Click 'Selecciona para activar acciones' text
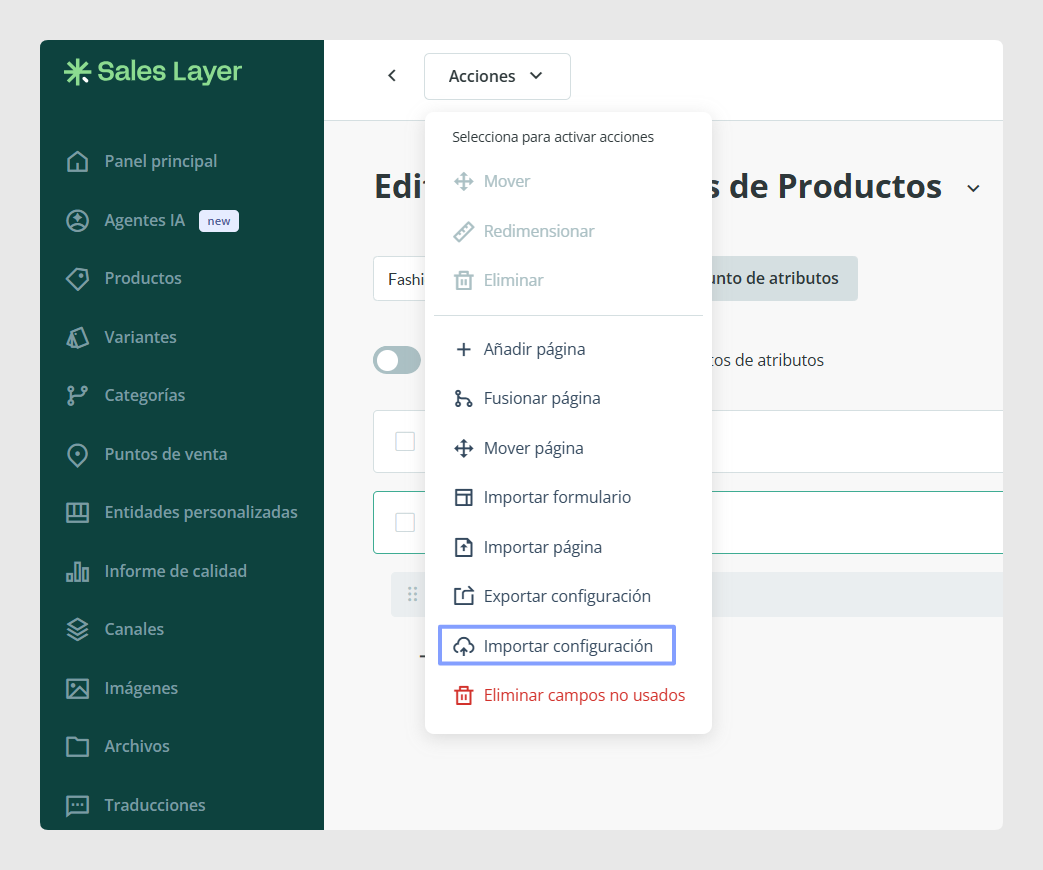The height and width of the screenshot is (870, 1043). pos(553,137)
